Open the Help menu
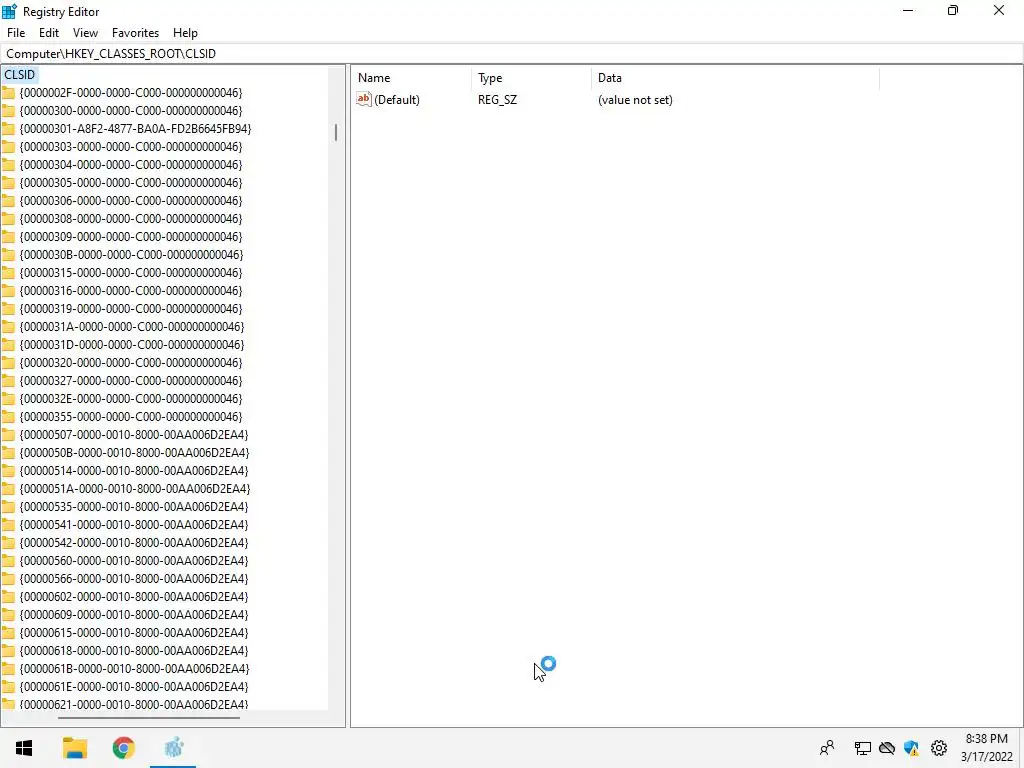Screen dimensions: 1024x768 click(x=185, y=33)
